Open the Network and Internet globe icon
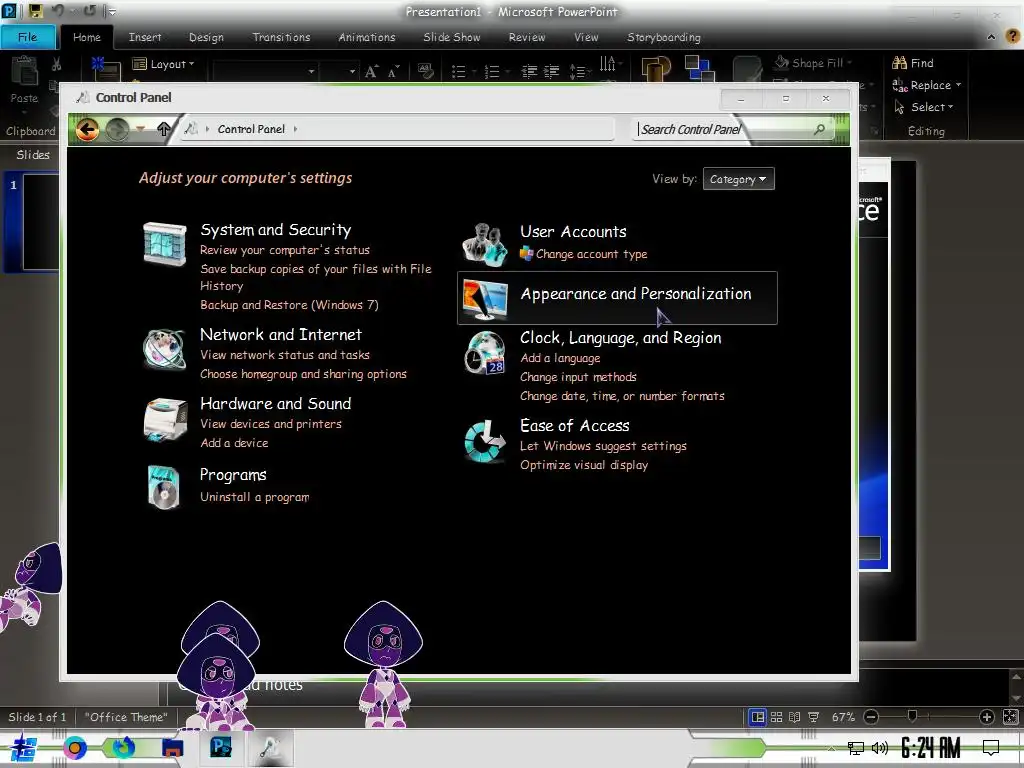 pyautogui.click(x=165, y=349)
